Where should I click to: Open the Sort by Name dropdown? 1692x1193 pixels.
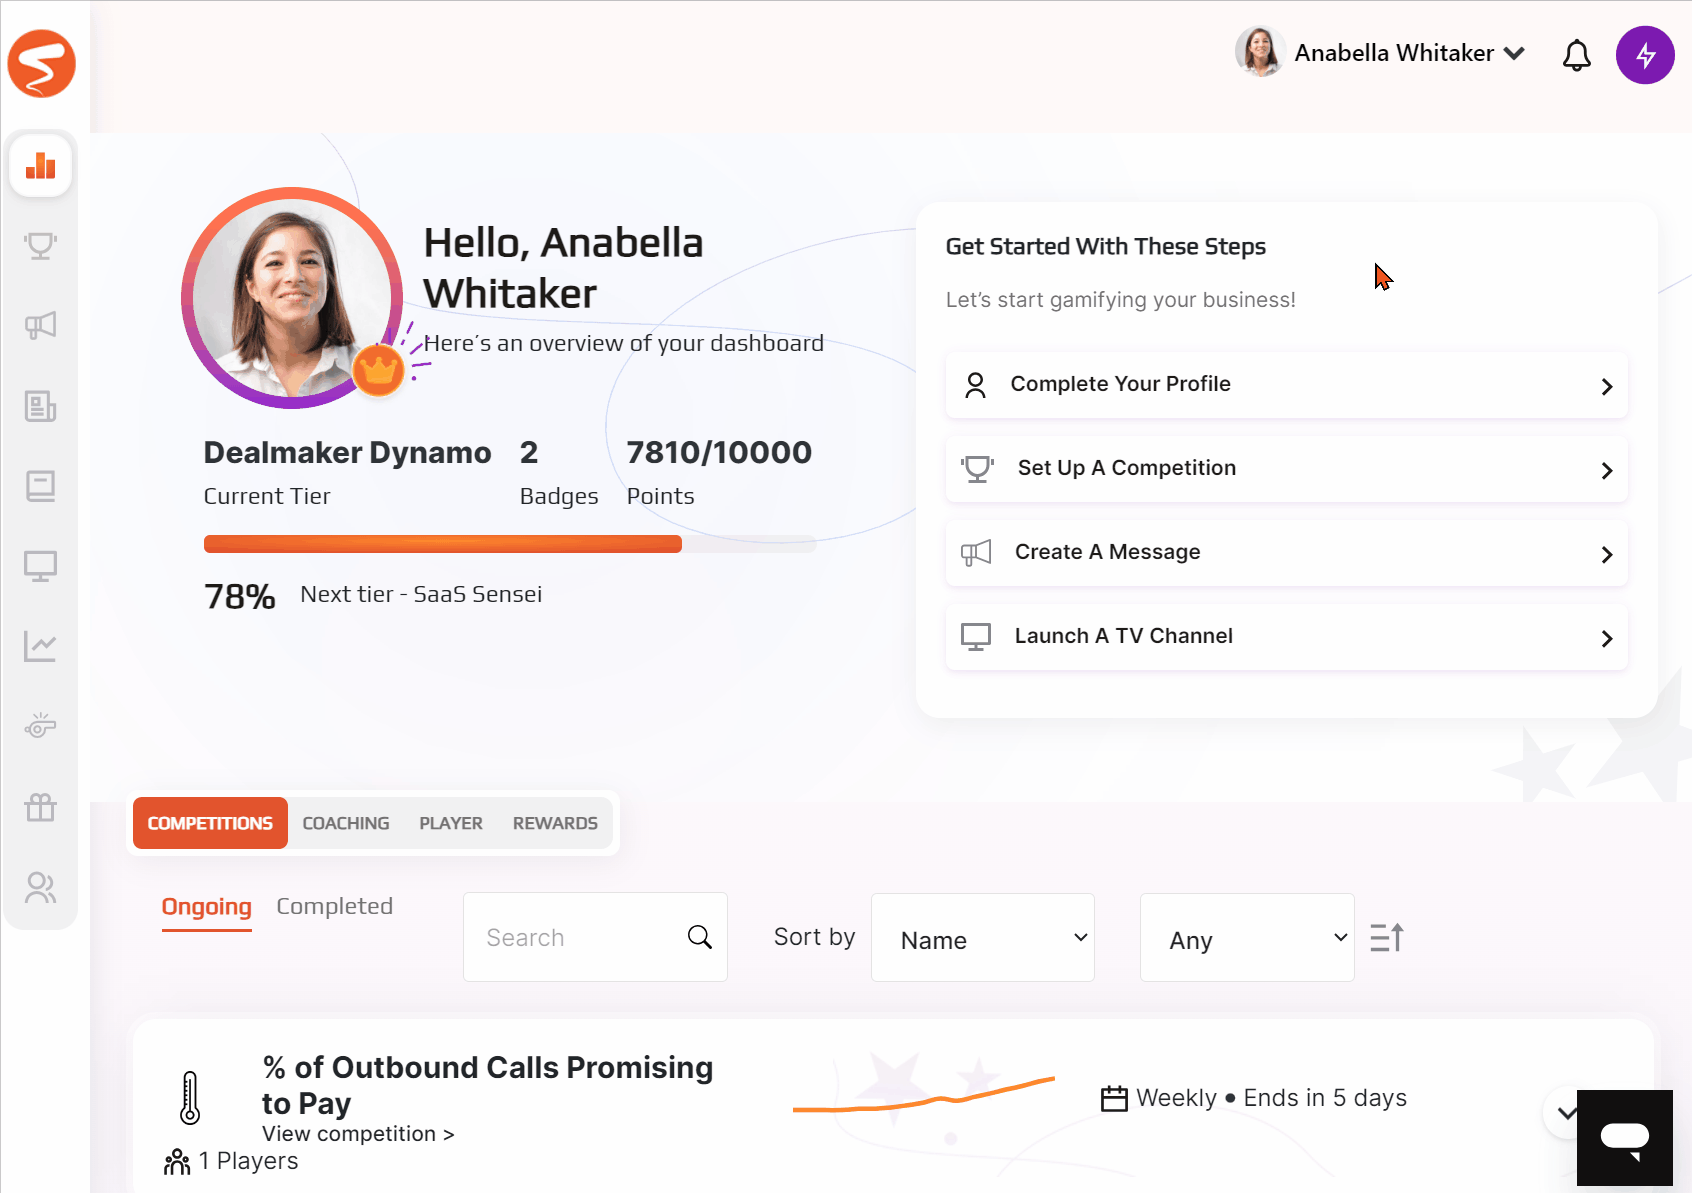click(x=983, y=938)
